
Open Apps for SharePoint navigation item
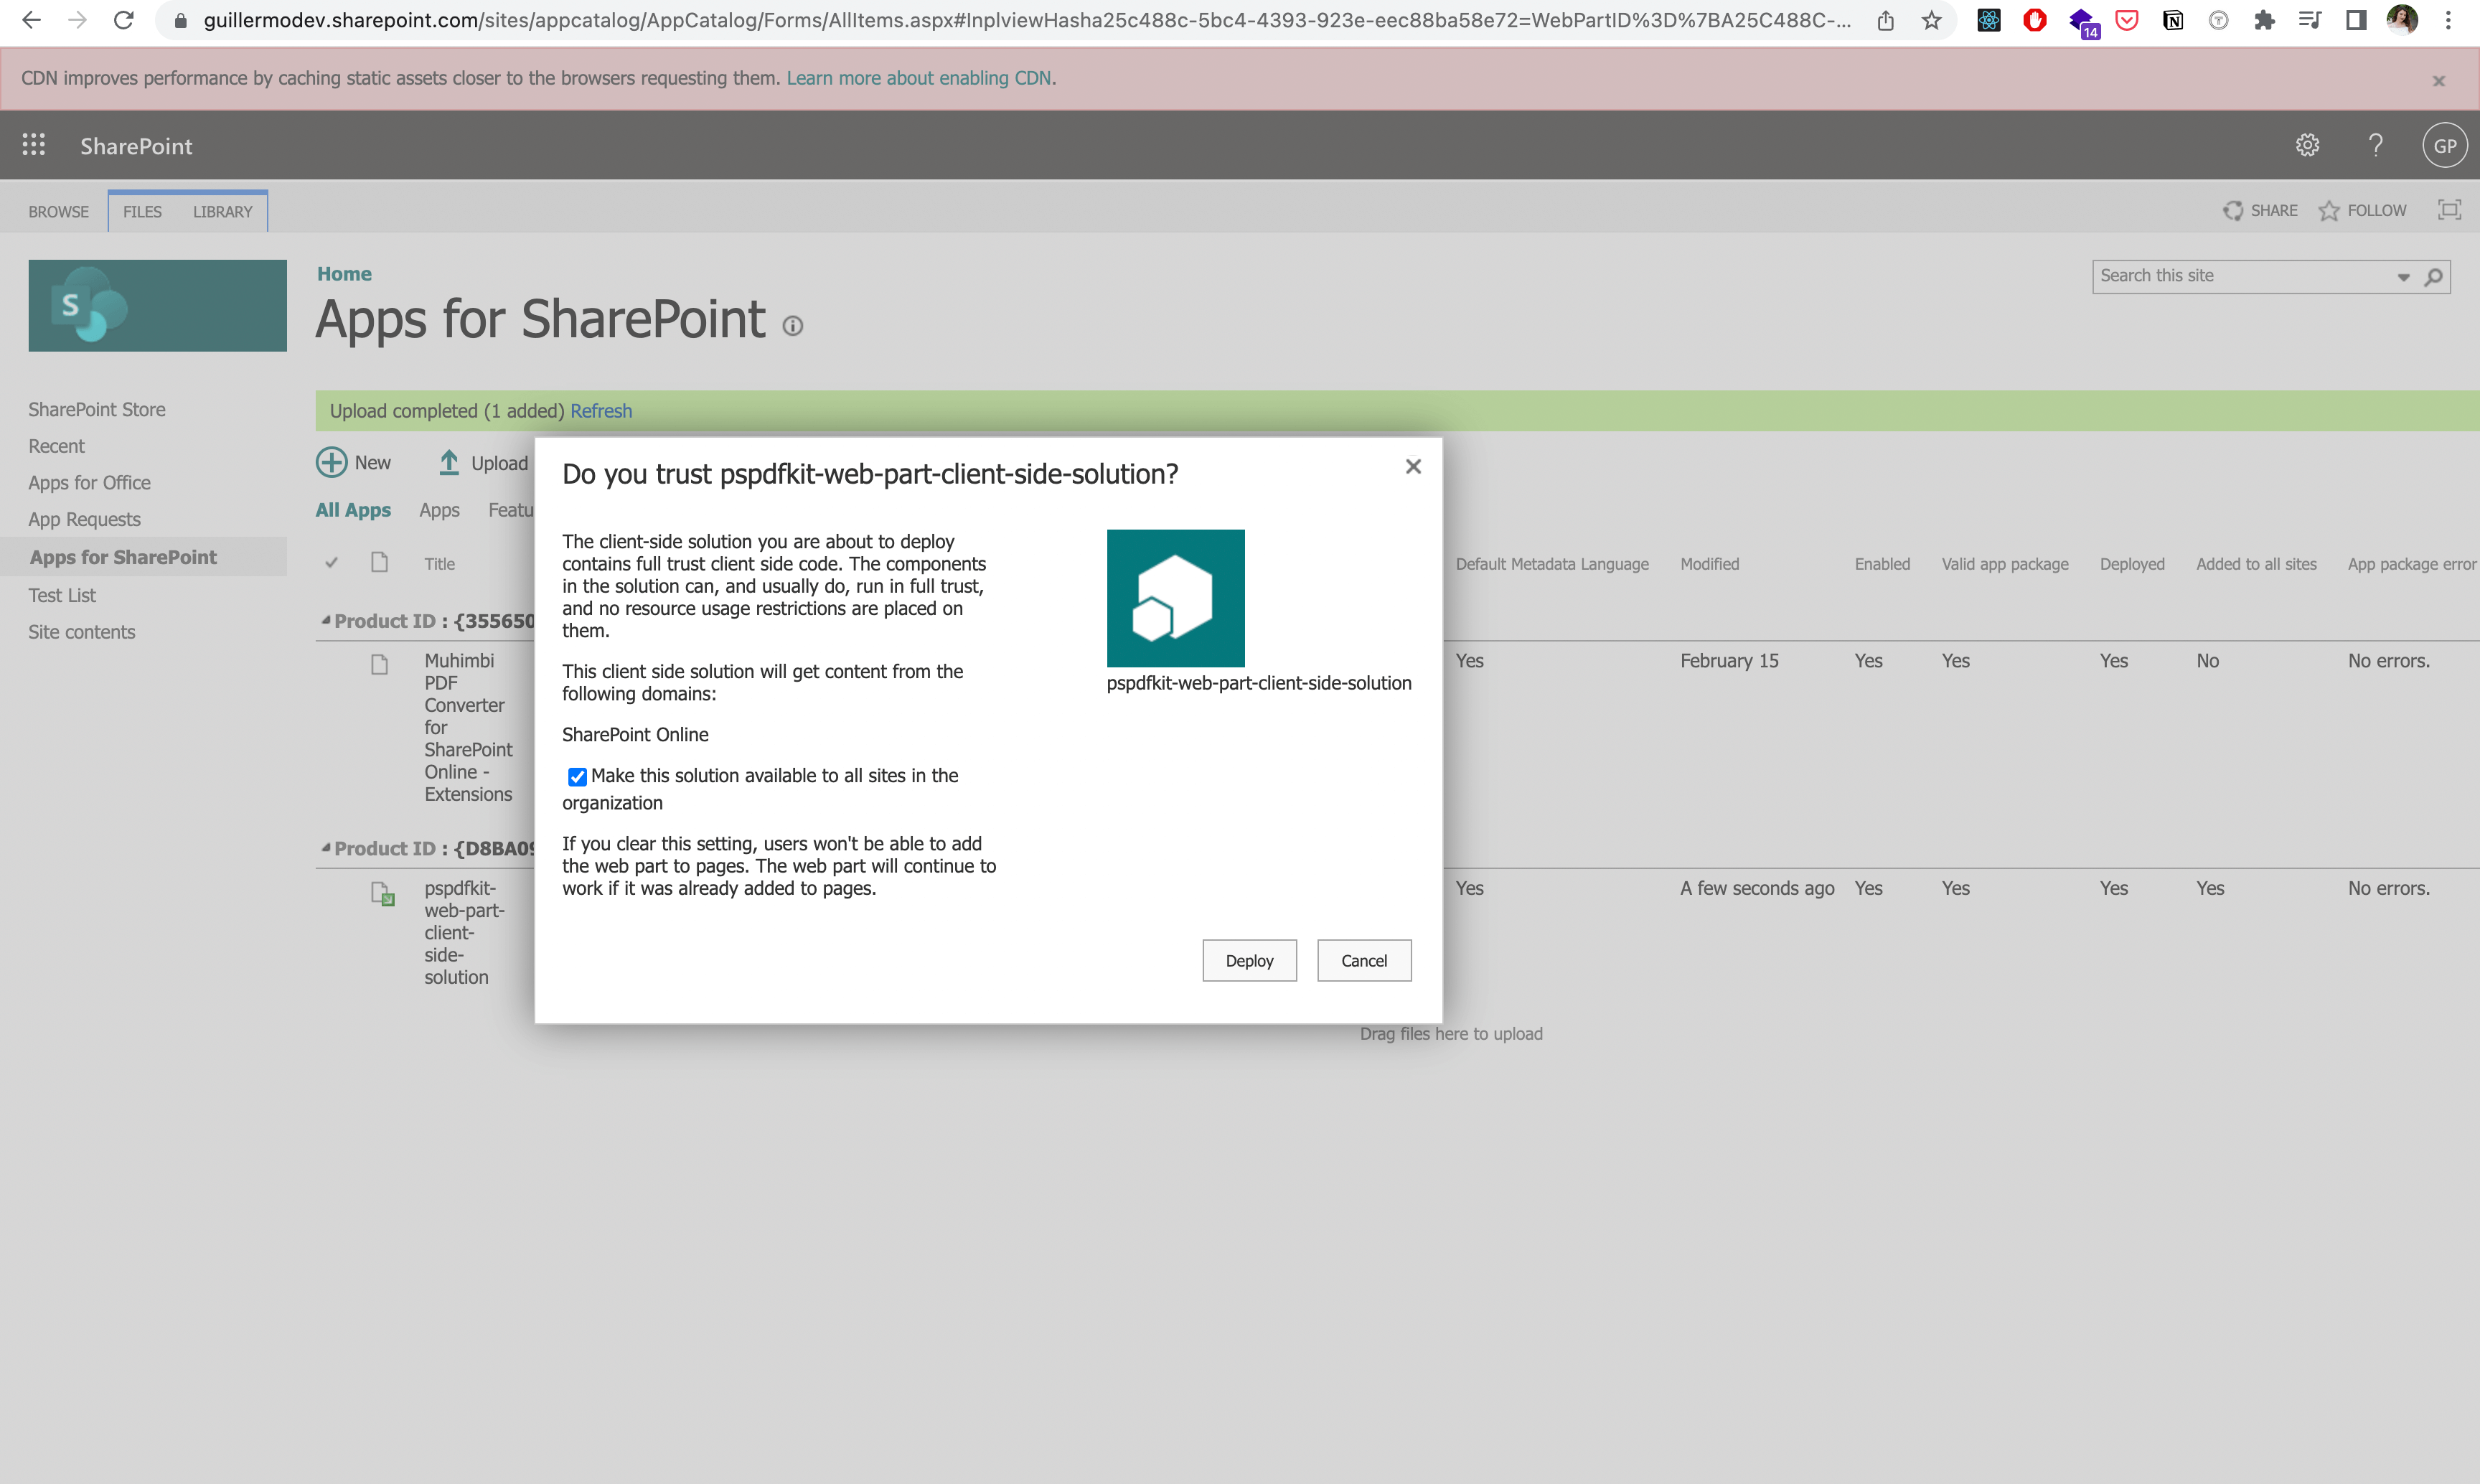[123, 557]
